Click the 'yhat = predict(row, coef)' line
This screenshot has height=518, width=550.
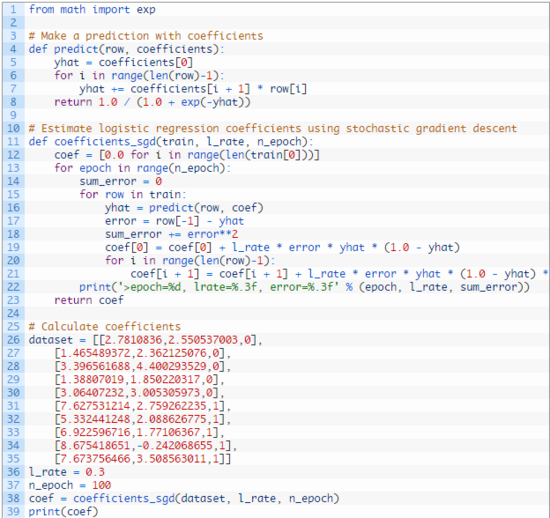(184, 208)
